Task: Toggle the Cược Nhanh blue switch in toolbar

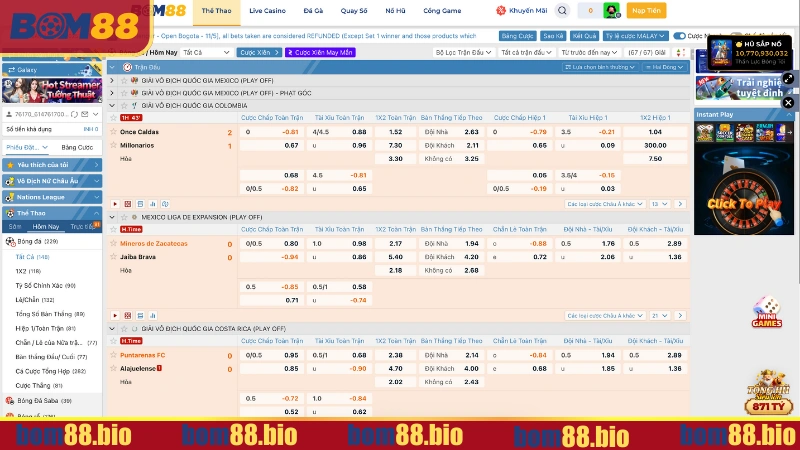Action: tap(679, 36)
